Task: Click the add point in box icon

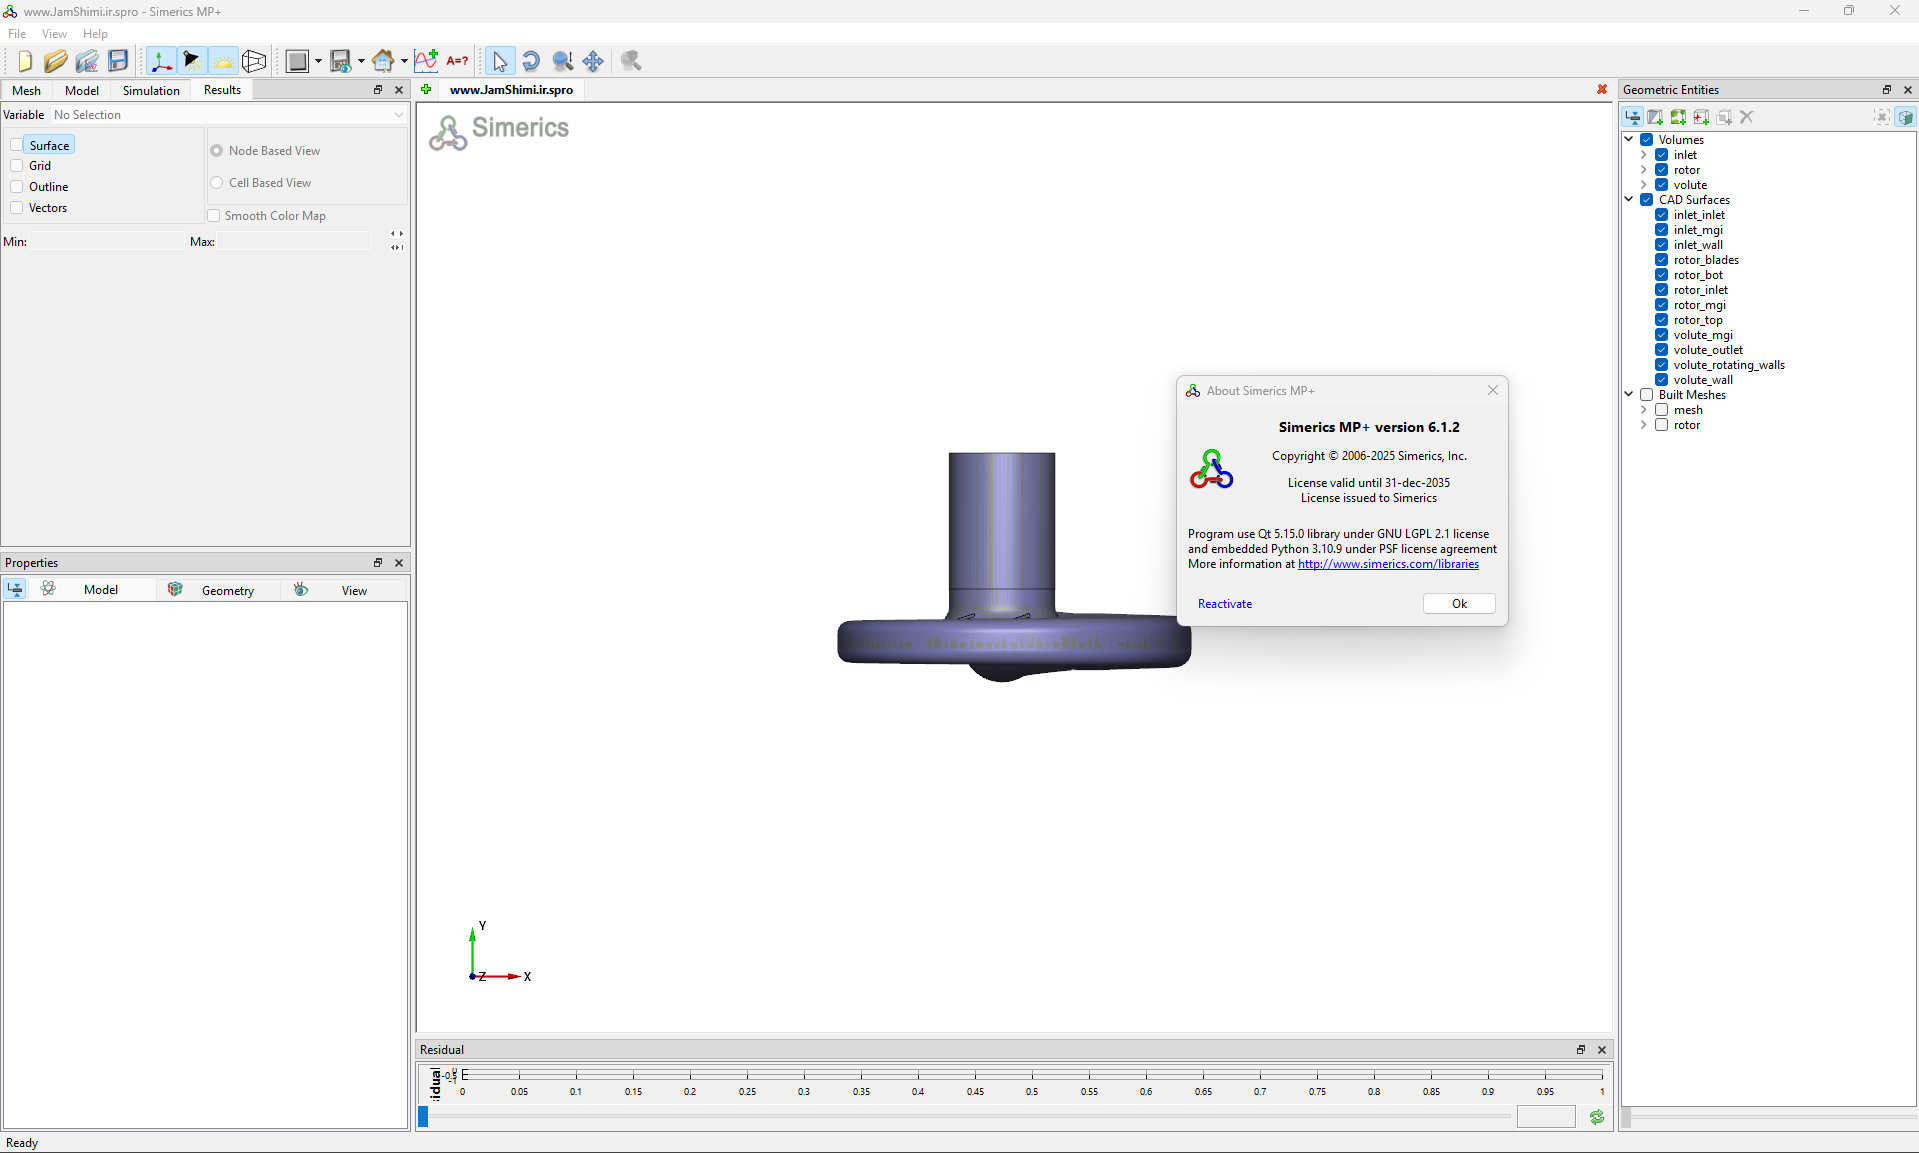Action: click(1702, 117)
